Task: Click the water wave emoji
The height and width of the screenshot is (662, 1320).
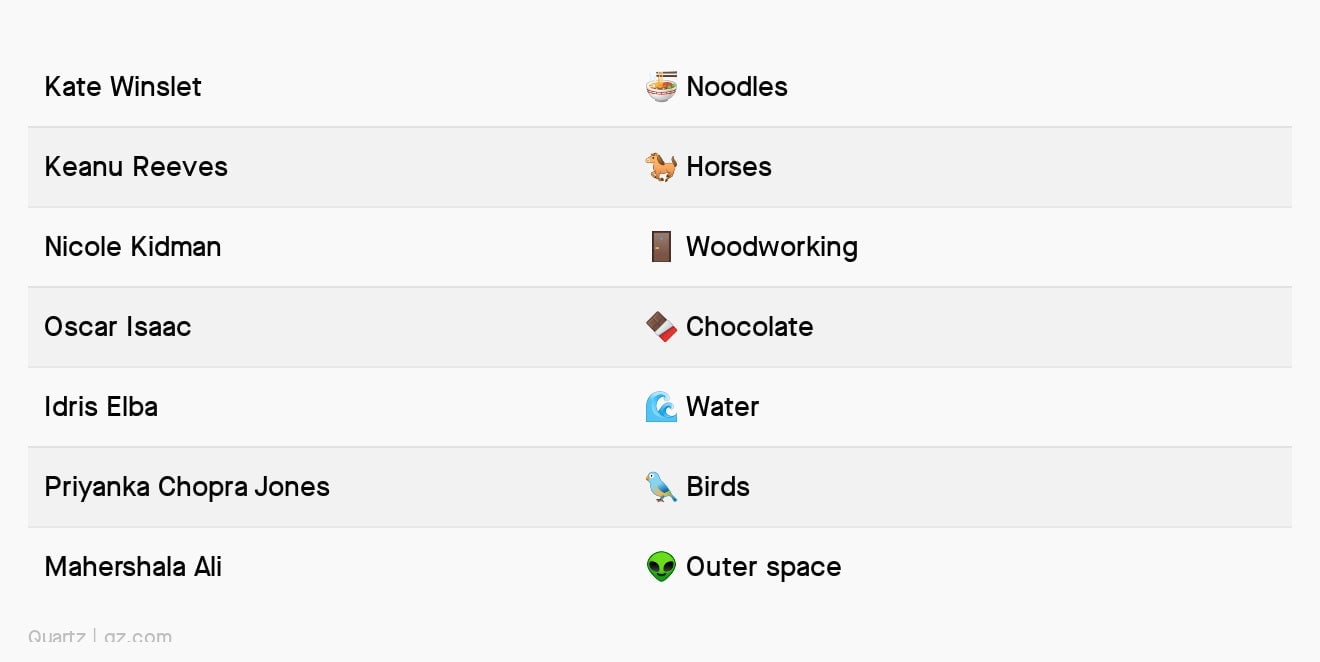Action: pos(661,407)
